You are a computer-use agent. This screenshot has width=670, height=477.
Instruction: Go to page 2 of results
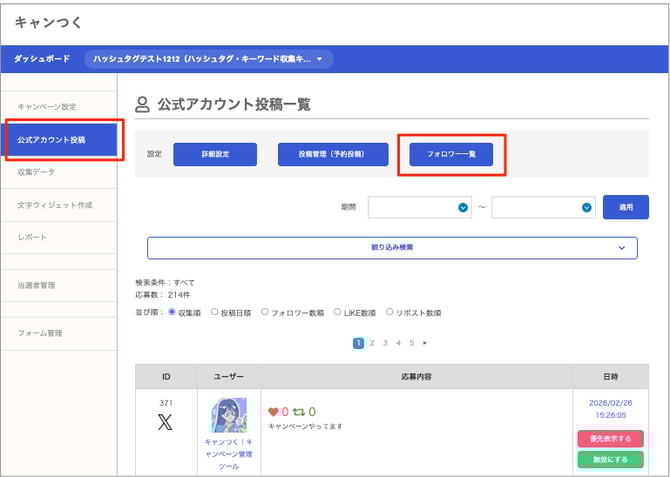pyautogui.click(x=371, y=343)
